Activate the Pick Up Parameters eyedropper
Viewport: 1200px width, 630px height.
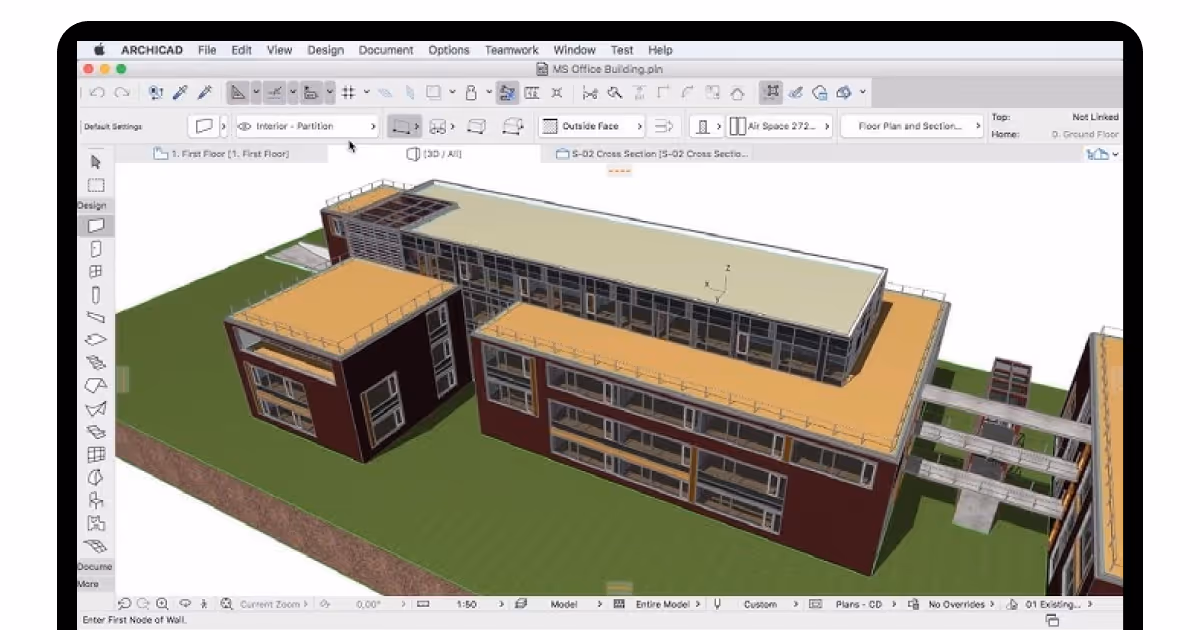click(x=180, y=93)
